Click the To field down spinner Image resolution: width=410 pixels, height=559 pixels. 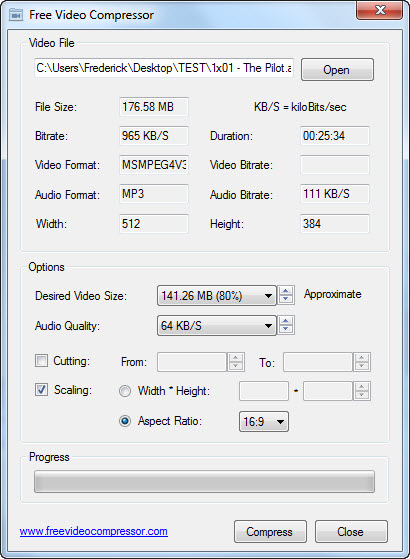click(x=362, y=366)
